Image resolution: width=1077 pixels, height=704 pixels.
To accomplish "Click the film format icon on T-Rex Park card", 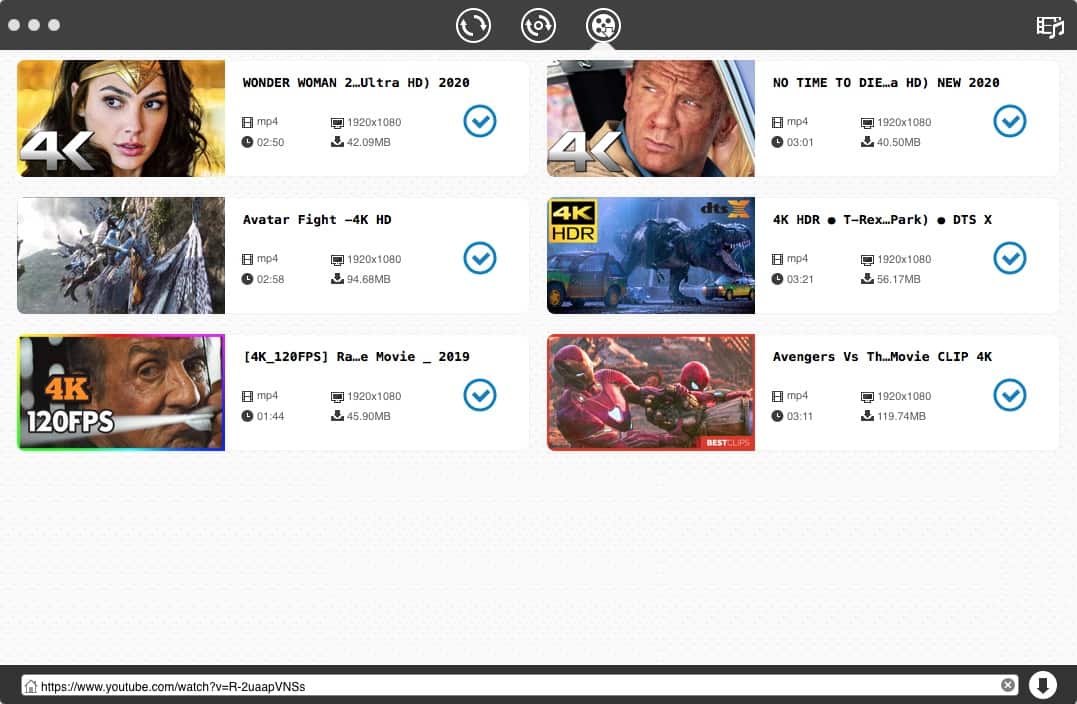I will [x=777, y=259].
